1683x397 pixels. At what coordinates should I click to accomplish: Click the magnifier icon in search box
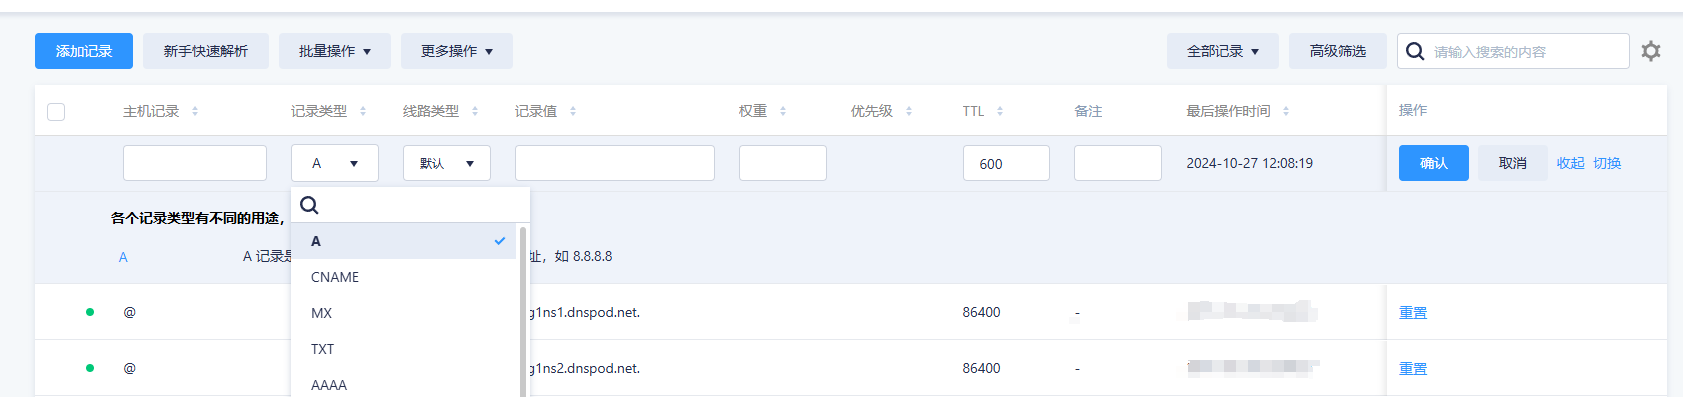[x=1415, y=51]
